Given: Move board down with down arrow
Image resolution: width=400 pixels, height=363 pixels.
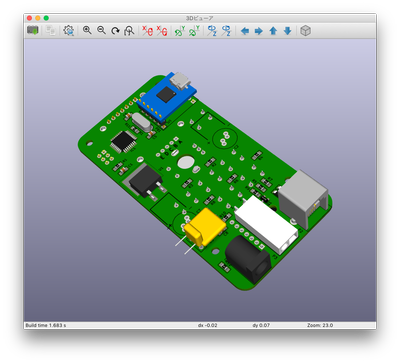Looking at the screenshot, I should click(287, 31).
